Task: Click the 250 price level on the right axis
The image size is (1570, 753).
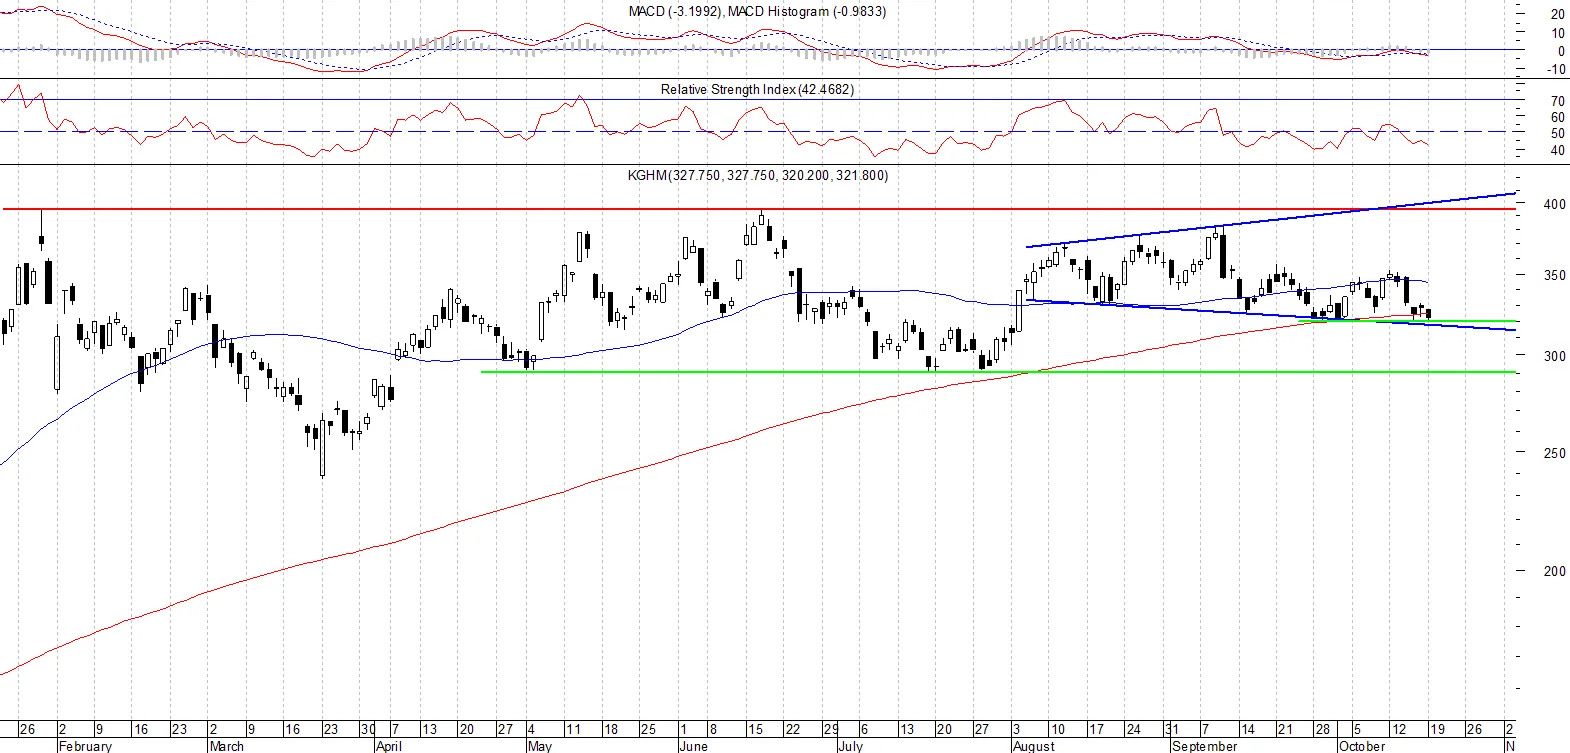Action: (1554, 453)
